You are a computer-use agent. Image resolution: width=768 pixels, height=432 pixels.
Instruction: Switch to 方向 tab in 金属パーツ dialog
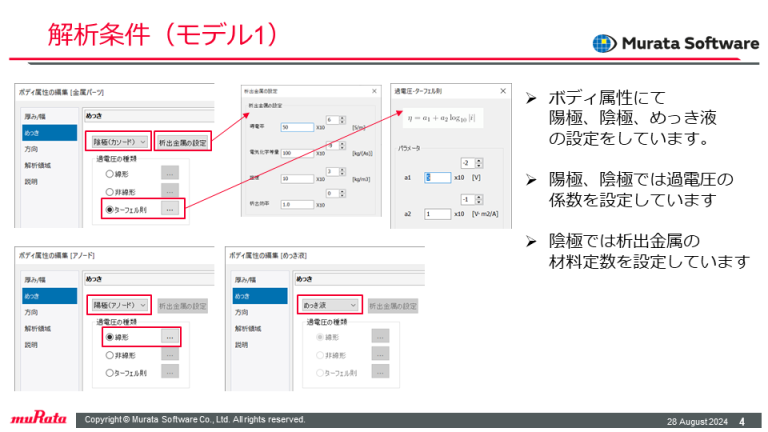click(32, 149)
